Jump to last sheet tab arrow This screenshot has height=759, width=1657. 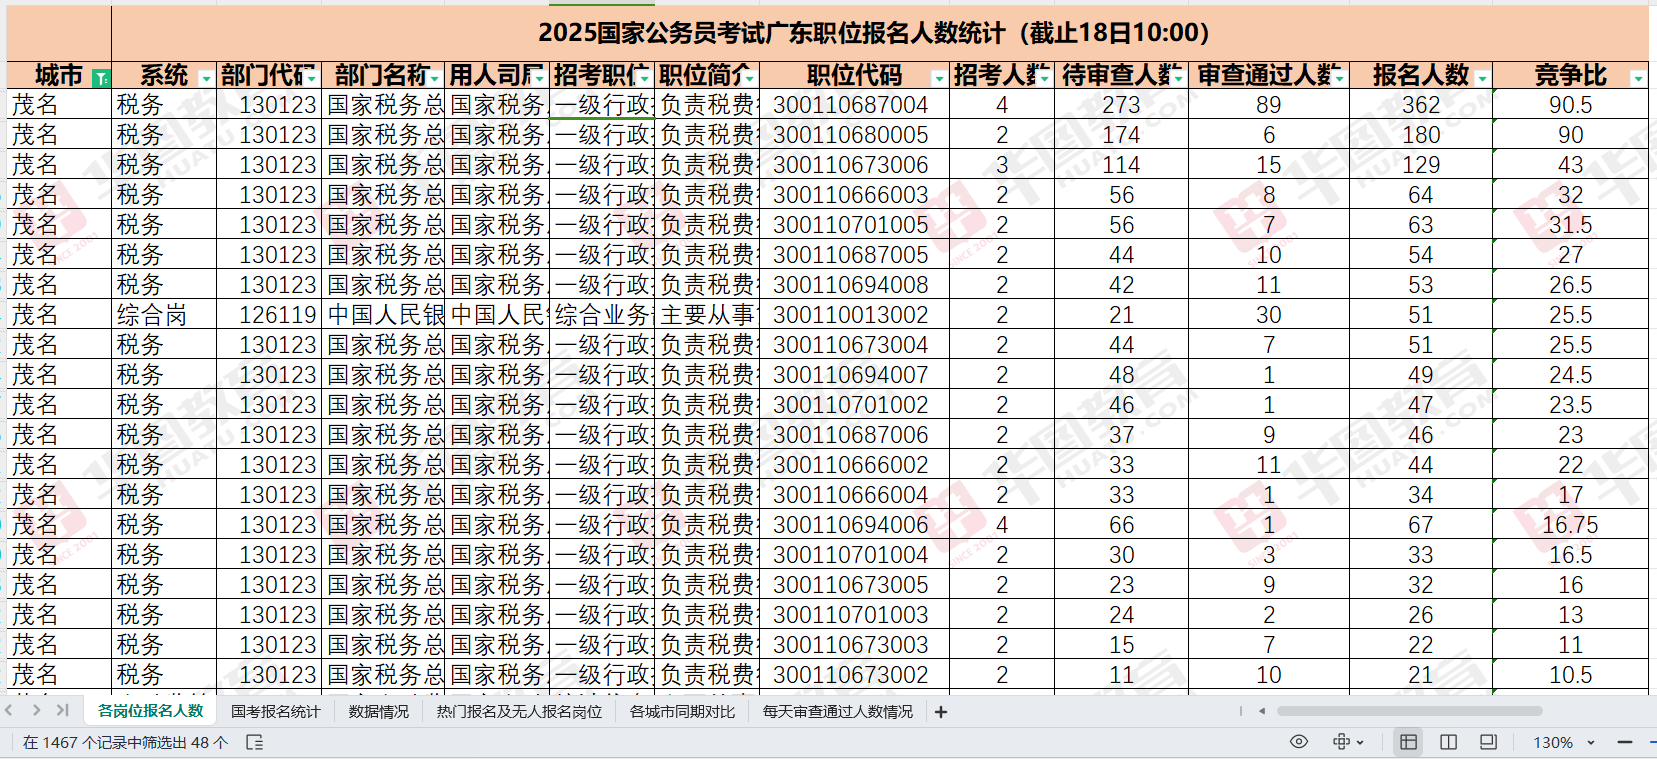coord(62,711)
